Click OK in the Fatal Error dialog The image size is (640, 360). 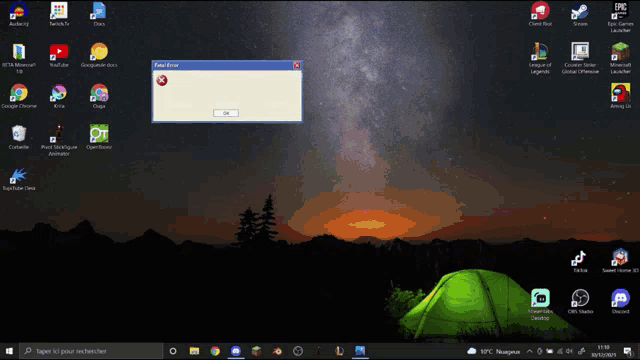pos(226,113)
